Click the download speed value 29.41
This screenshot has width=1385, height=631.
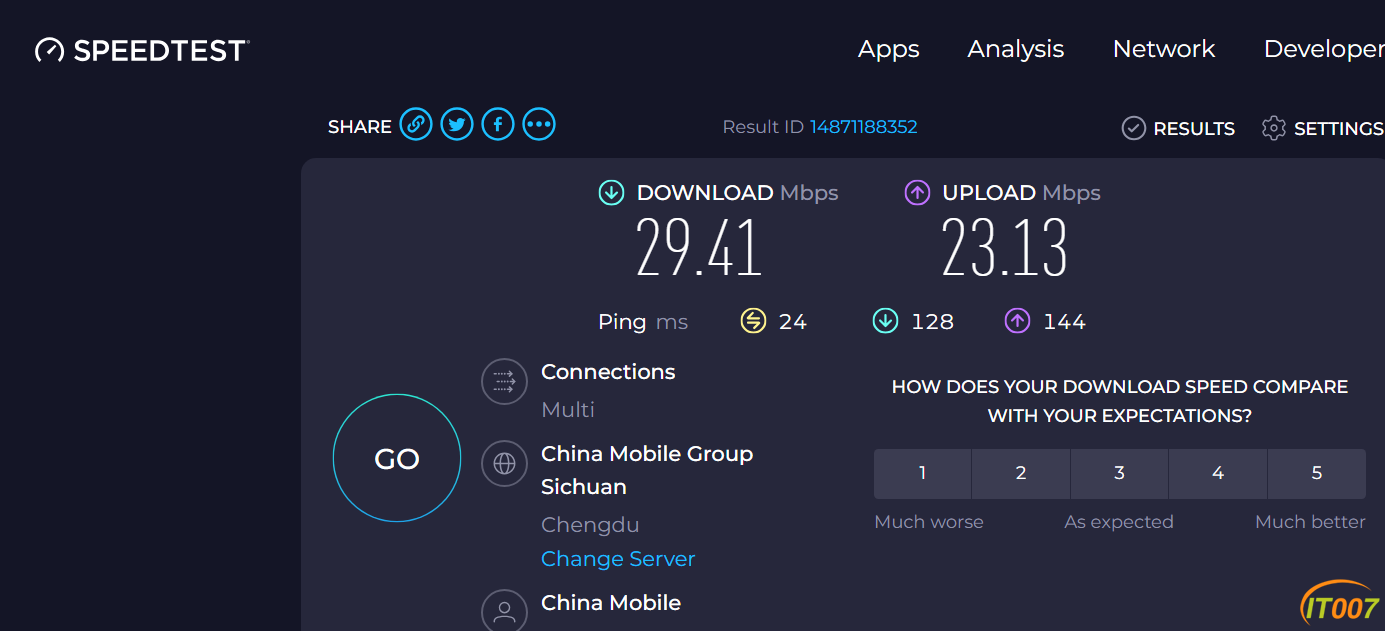pos(700,248)
